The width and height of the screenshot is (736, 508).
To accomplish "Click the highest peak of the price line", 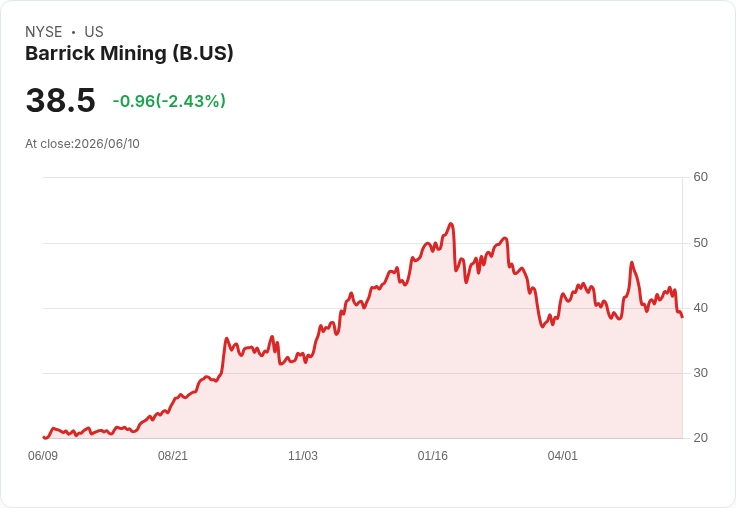I will [x=451, y=224].
